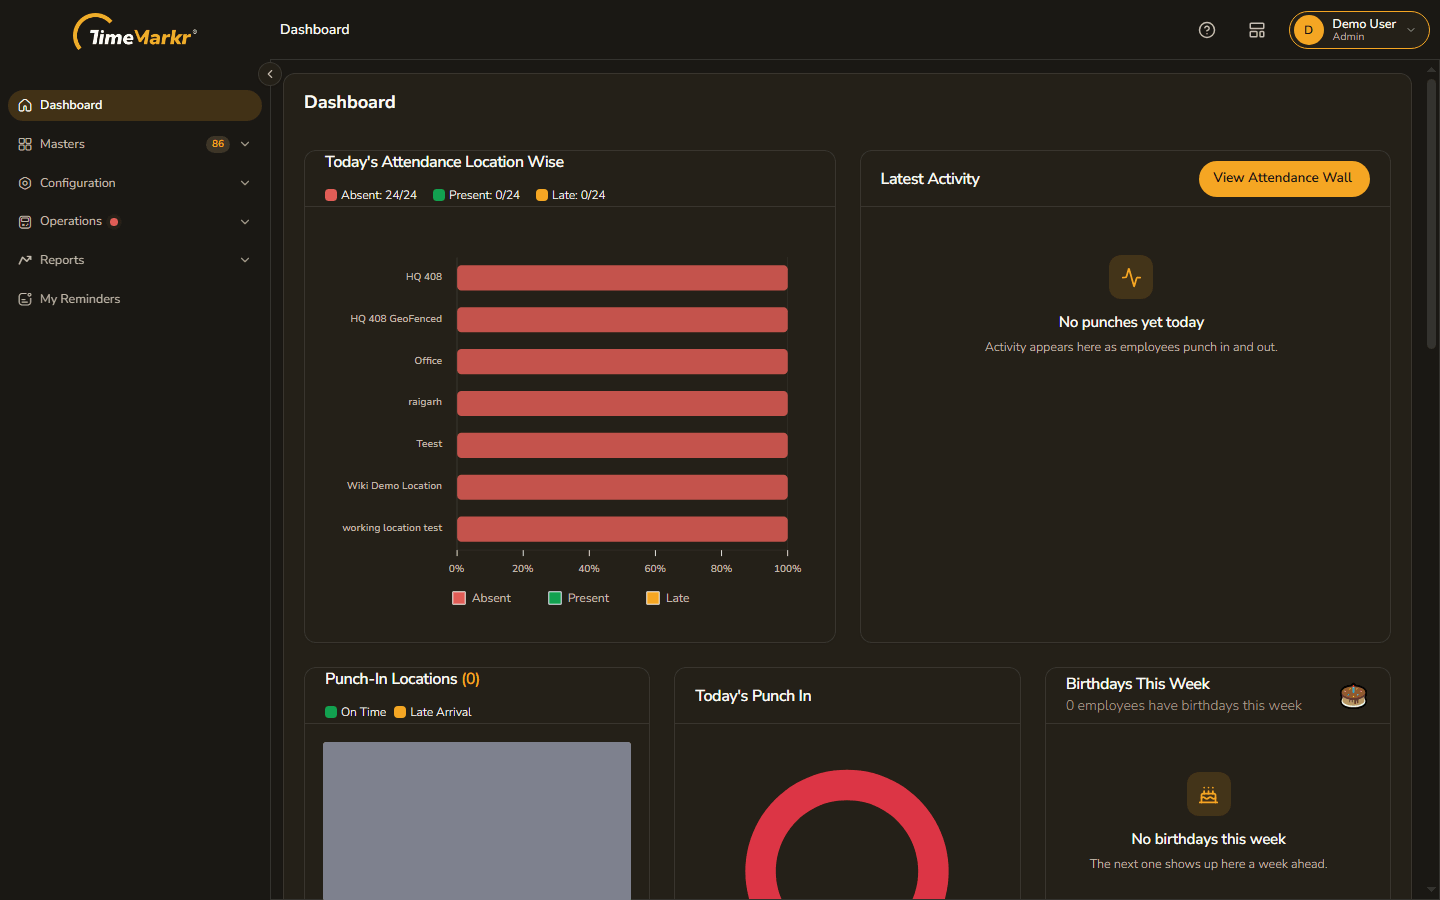Open the help question mark icon
Image resolution: width=1440 pixels, height=900 pixels.
click(1207, 30)
